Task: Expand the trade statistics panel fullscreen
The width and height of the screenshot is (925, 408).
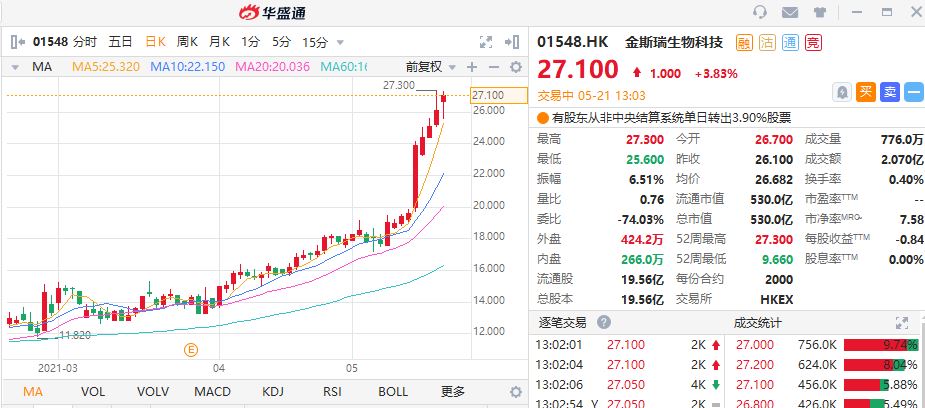Action: [x=901, y=323]
